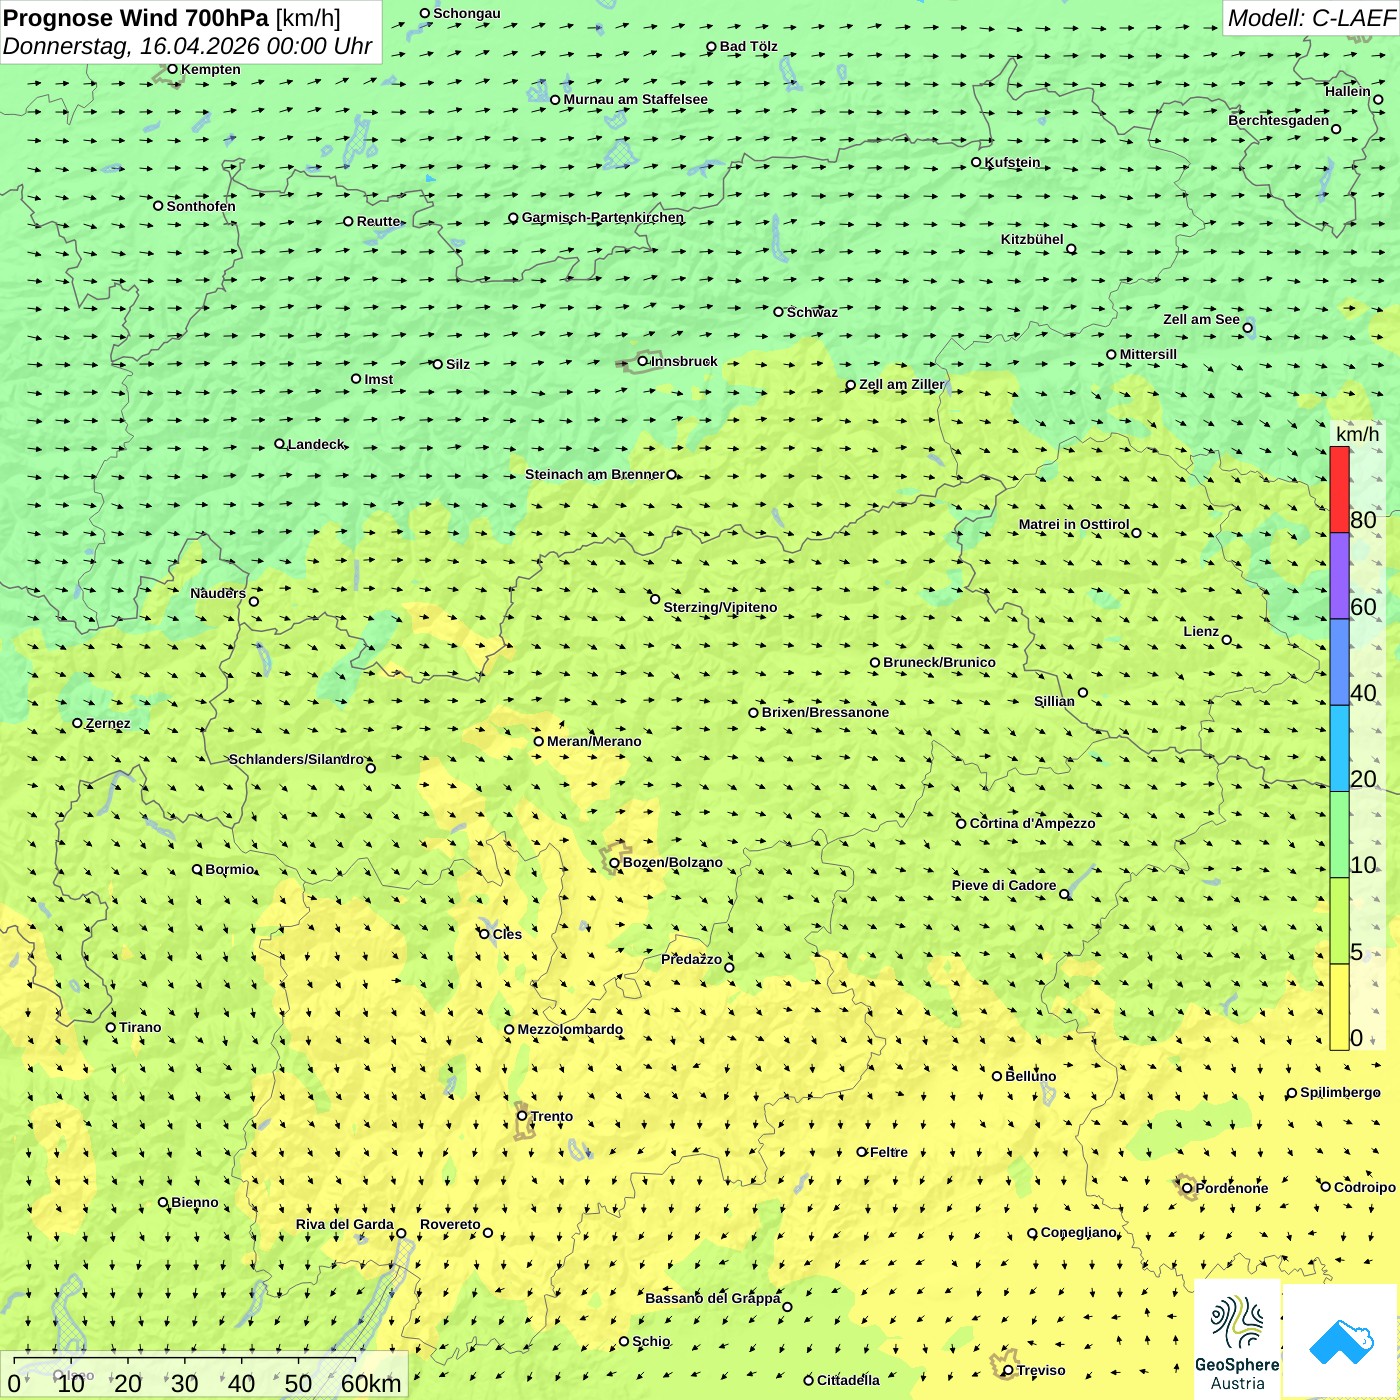Screen dimensions: 1400x1400
Task: Click the Innsbruck city marker
Action: (643, 361)
